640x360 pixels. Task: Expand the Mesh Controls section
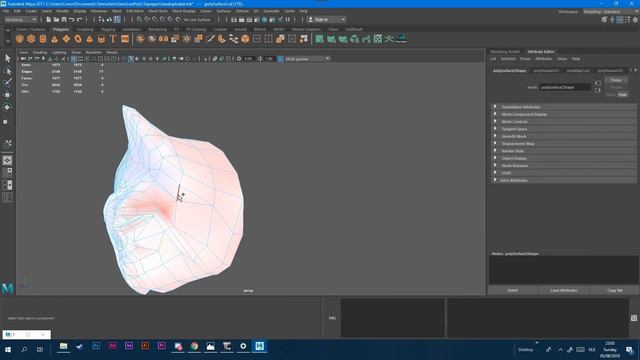(x=564, y=122)
